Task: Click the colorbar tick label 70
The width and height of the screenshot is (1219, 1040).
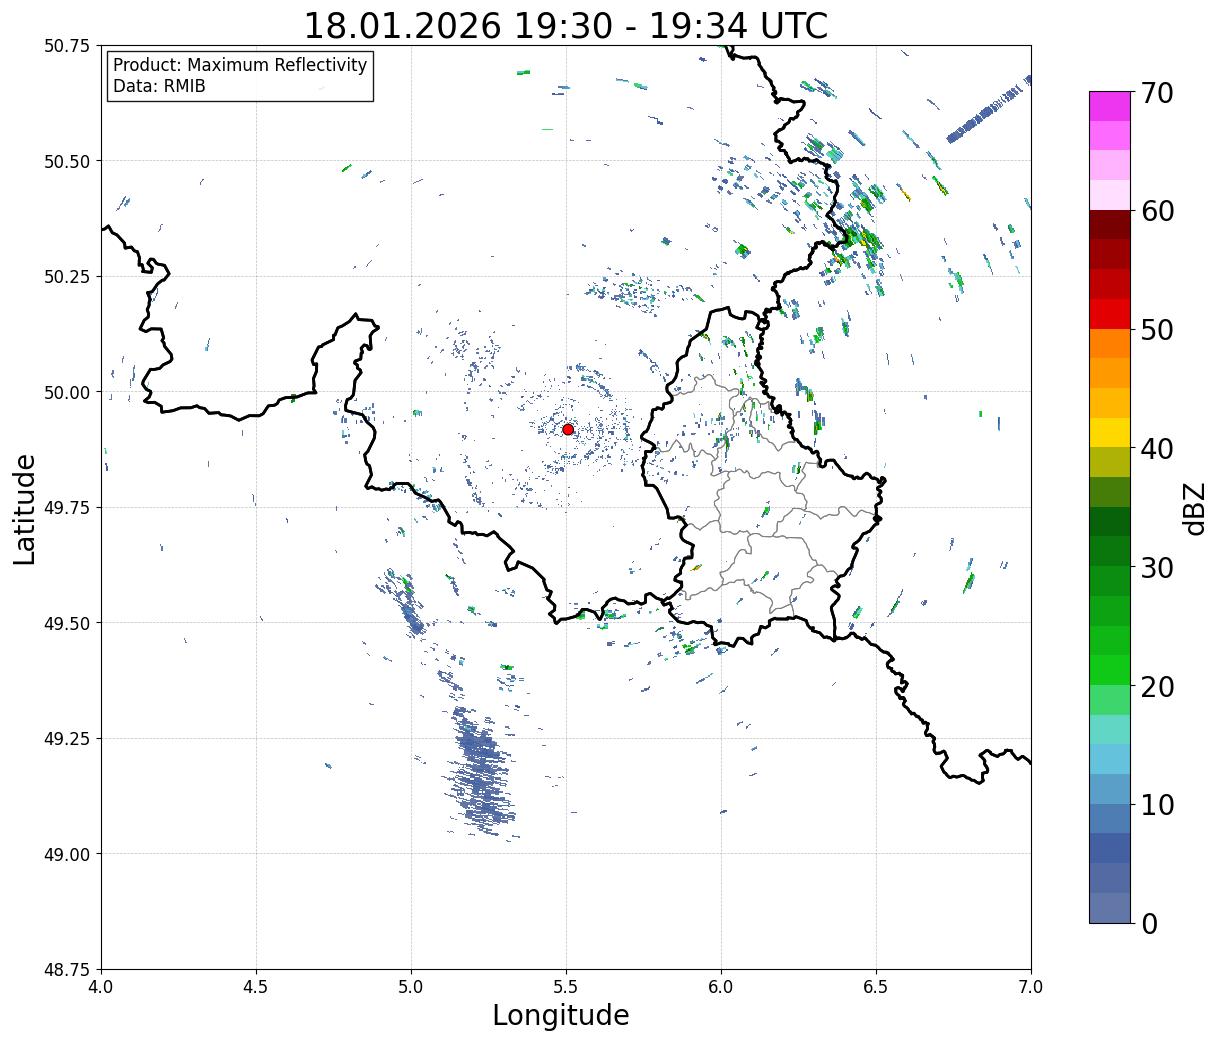Action: (1156, 92)
